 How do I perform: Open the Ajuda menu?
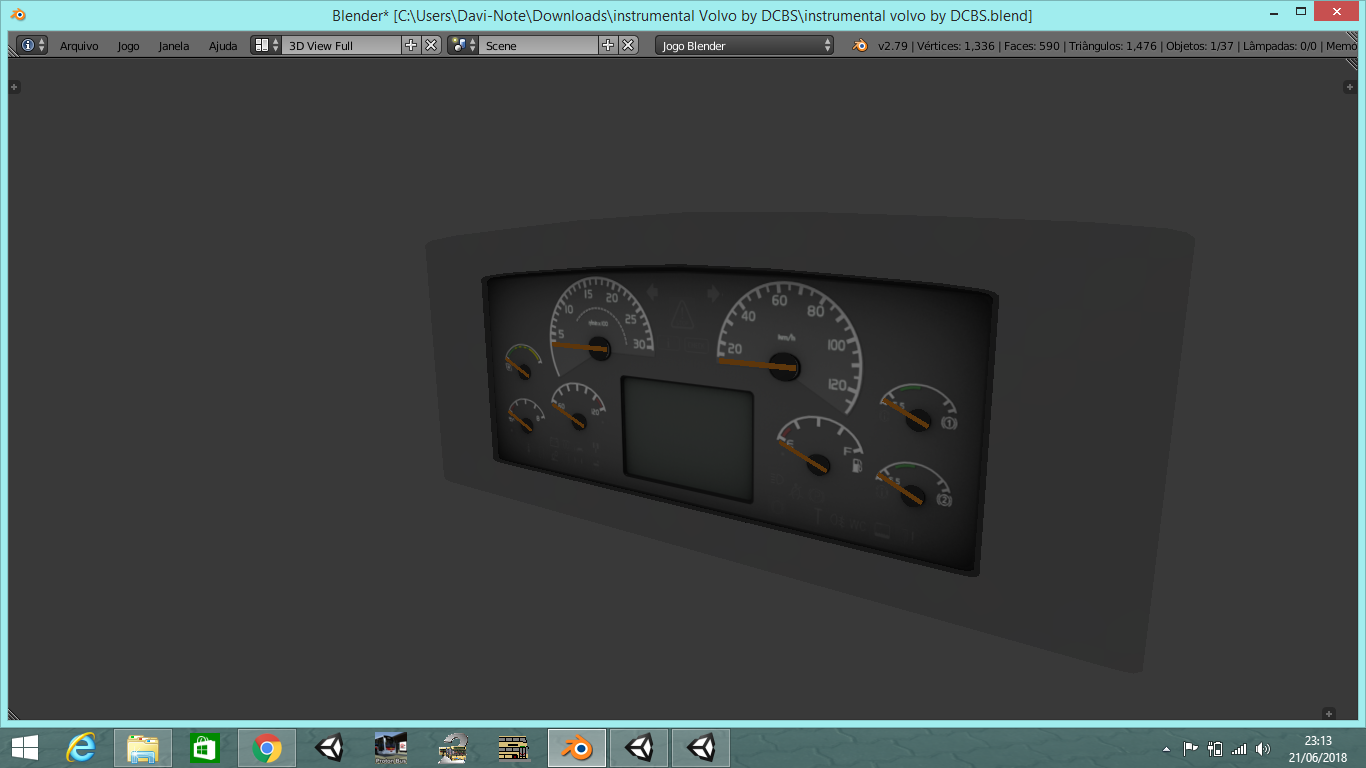click(x=223, y=46)
